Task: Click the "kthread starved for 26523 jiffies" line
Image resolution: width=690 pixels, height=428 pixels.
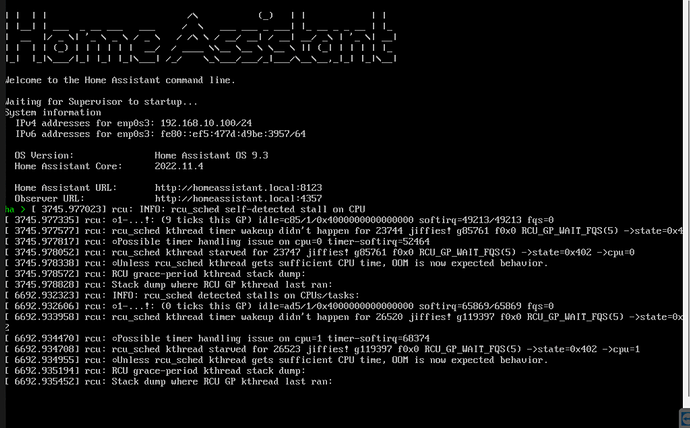Action: [322, 349]
